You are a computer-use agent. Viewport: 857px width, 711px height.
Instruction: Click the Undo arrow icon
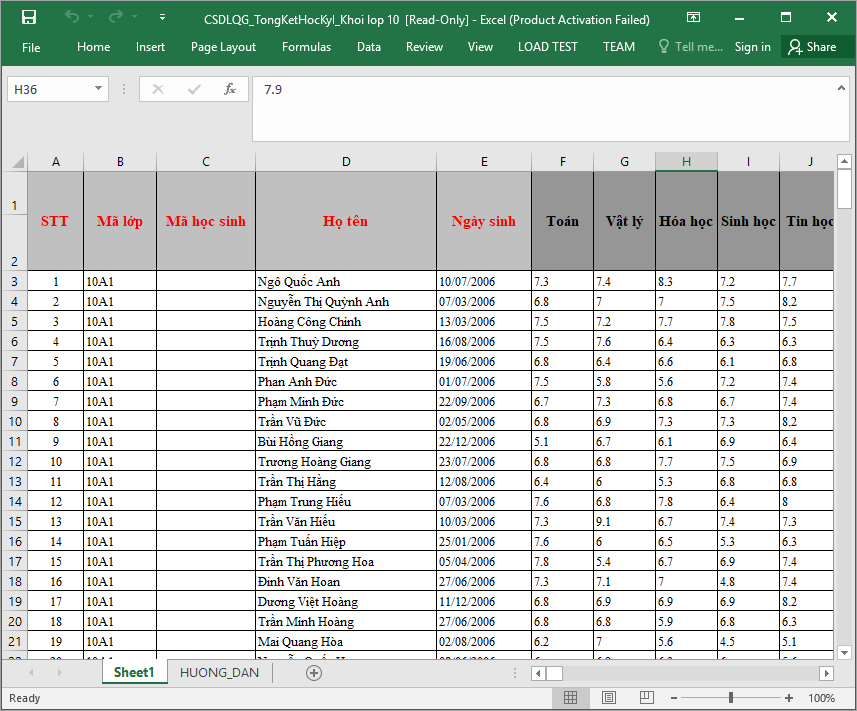pos(72,18)
